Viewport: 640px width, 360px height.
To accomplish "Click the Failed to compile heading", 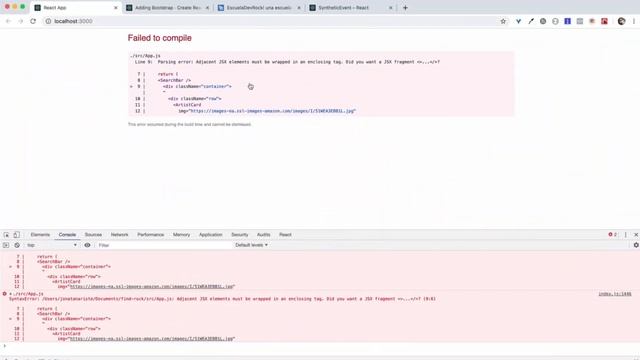I will tap(160, 38).
